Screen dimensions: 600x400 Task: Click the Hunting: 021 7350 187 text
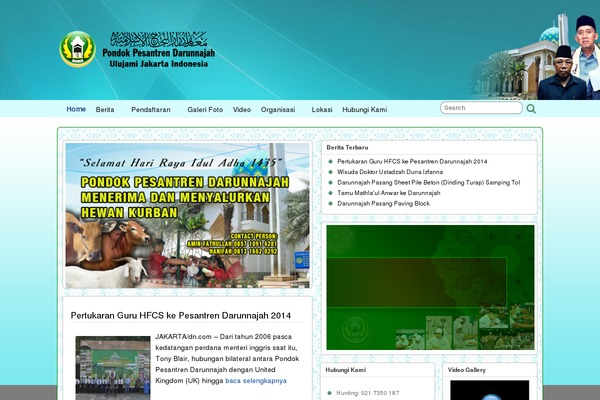tap(368, 393)
